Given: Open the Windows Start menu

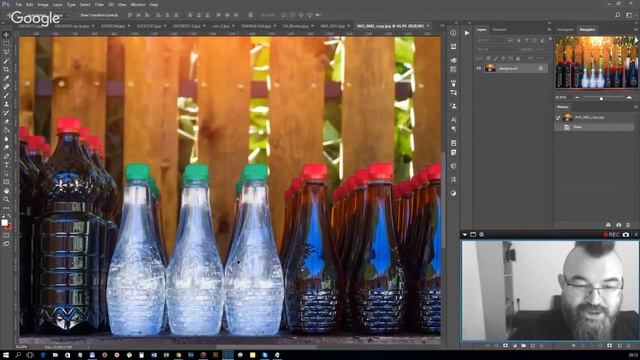Looking at the screenshot, I should point(6,355).
